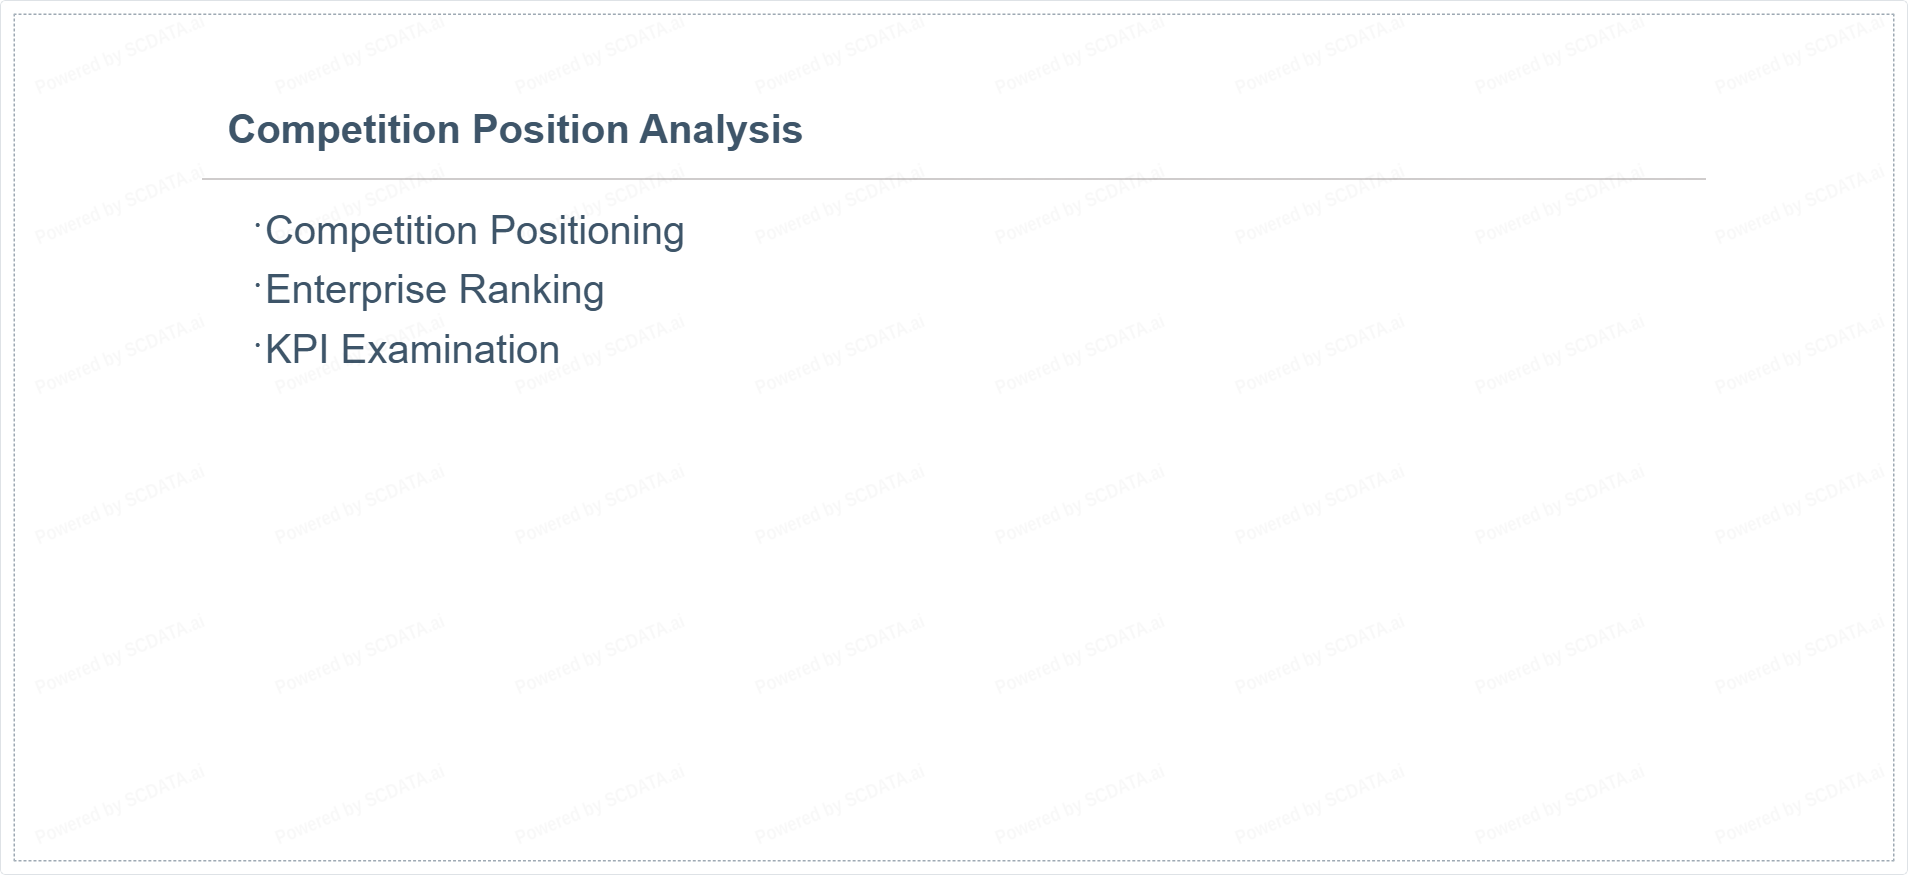Screen dimensions: 1908x875
Task: Click the horizontal divider under the heading
Action: pyautogui.click(x=953, y=179)
